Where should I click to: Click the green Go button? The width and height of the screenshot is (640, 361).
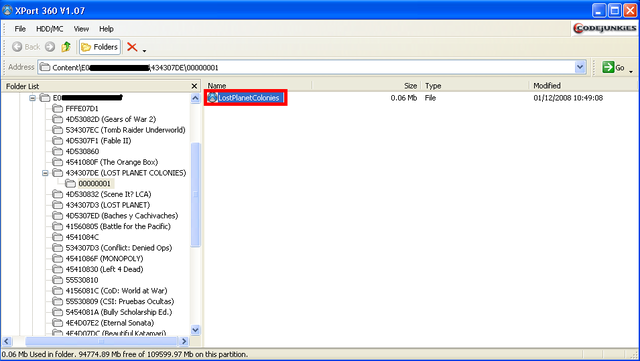pos(613,67)
